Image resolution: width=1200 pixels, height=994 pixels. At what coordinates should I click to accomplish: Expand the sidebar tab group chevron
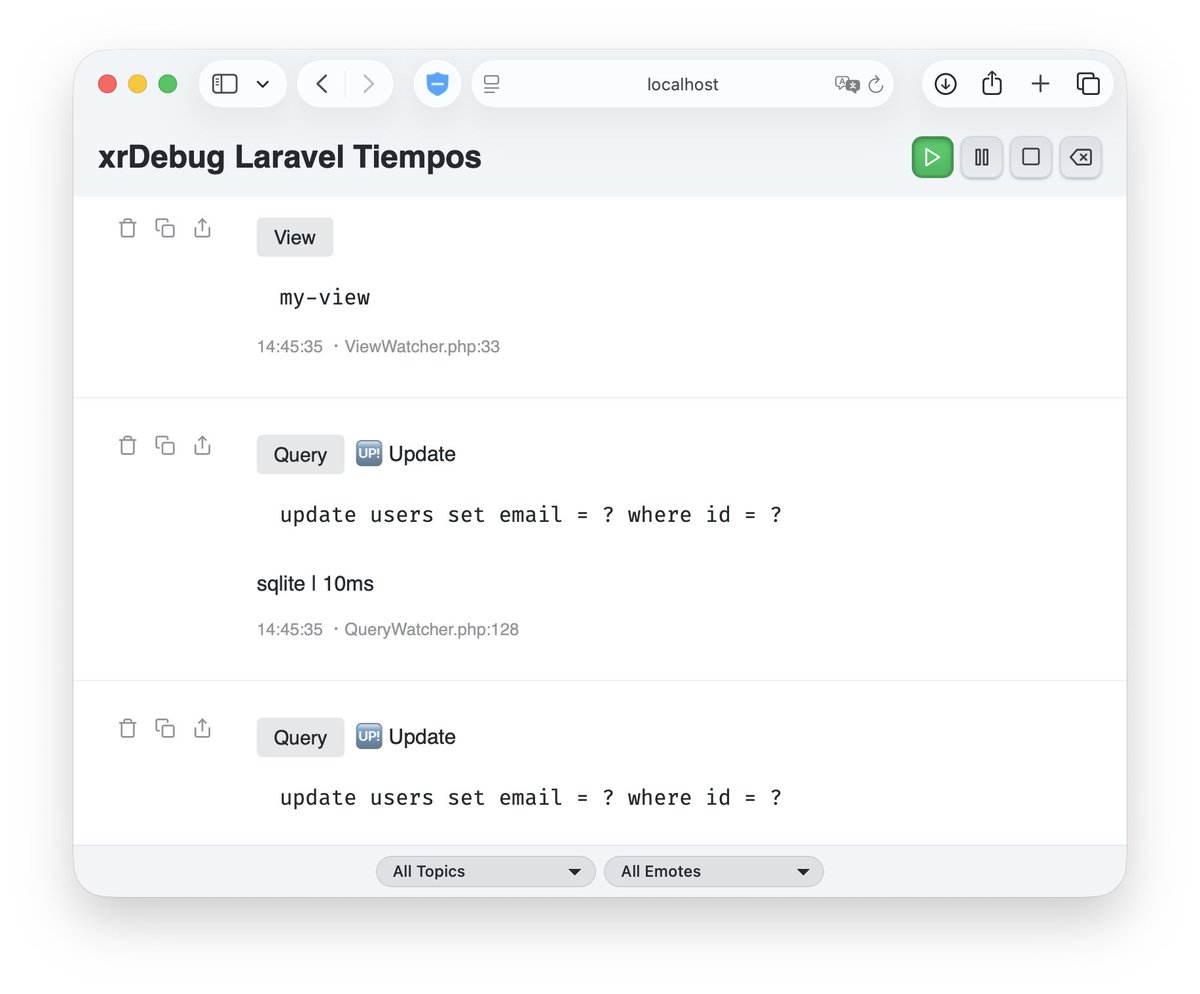pyautogui.click(x=263, y=84)
